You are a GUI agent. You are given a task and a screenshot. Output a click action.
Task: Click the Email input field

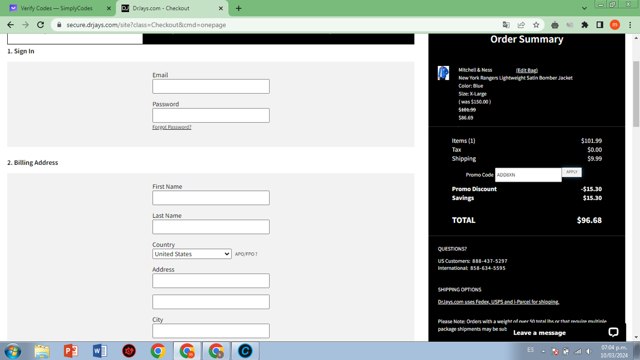coord(211,86)
